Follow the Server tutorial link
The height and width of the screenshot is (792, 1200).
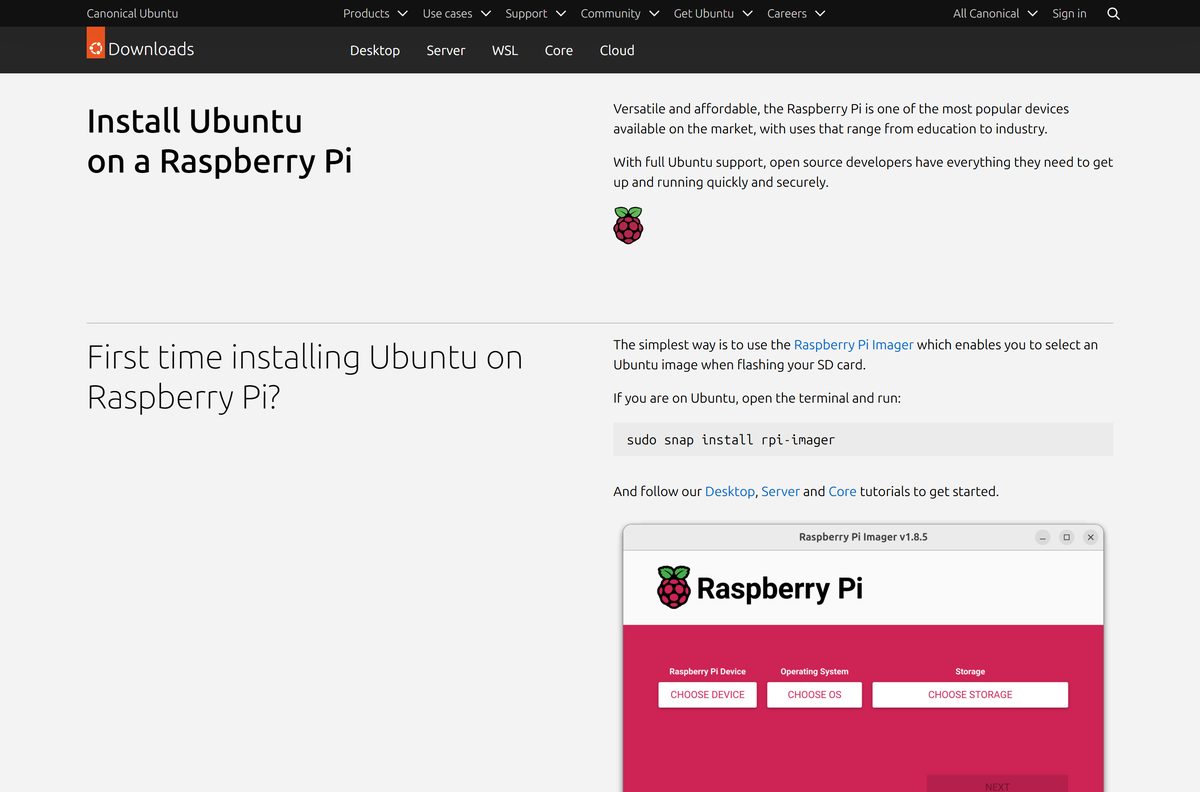coord(780,491)
